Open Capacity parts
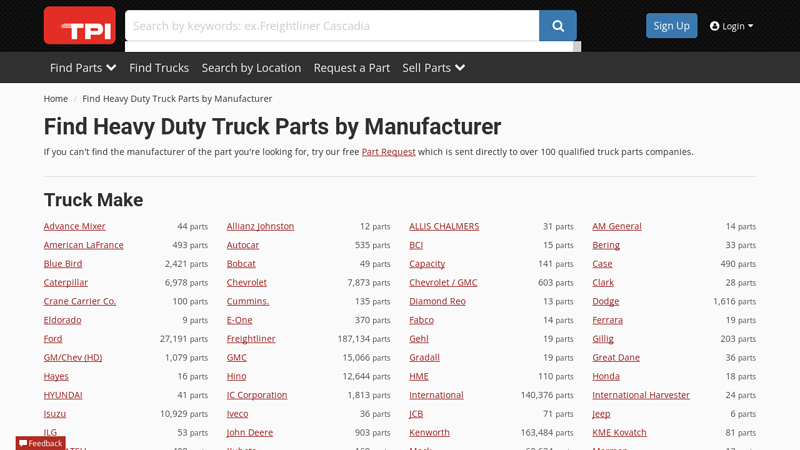 pyautogui.click(x=427, y=264)
